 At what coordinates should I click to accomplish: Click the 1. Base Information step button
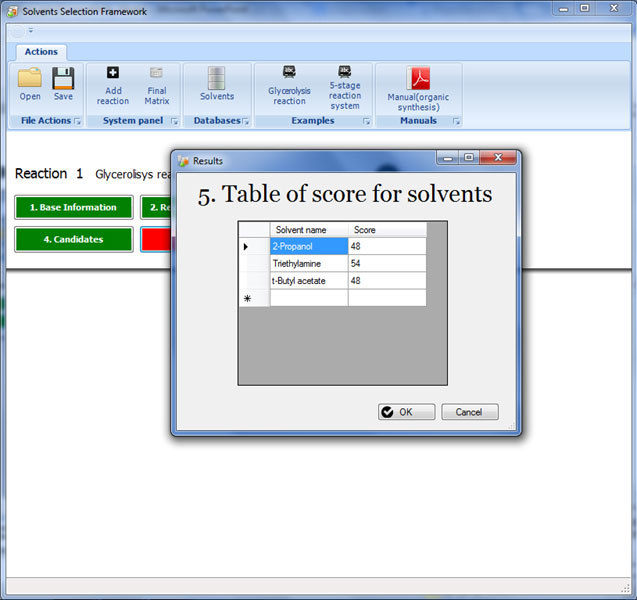coord(73,208)
